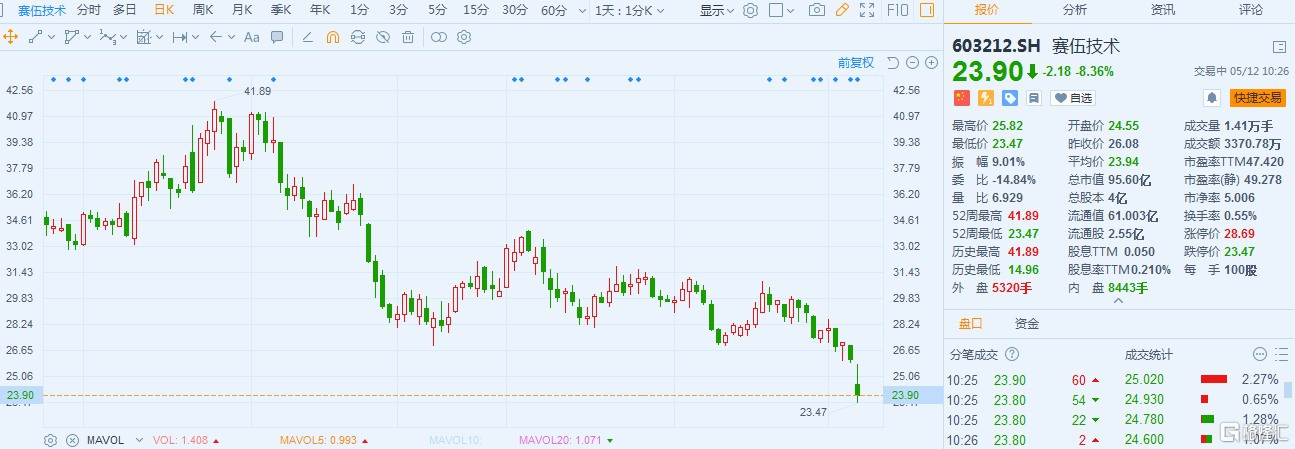This screenshot has width=1295, height=449.
Task: Open the 资讯 news tab
Action: pyautogui.click(x=1163, y=10)
